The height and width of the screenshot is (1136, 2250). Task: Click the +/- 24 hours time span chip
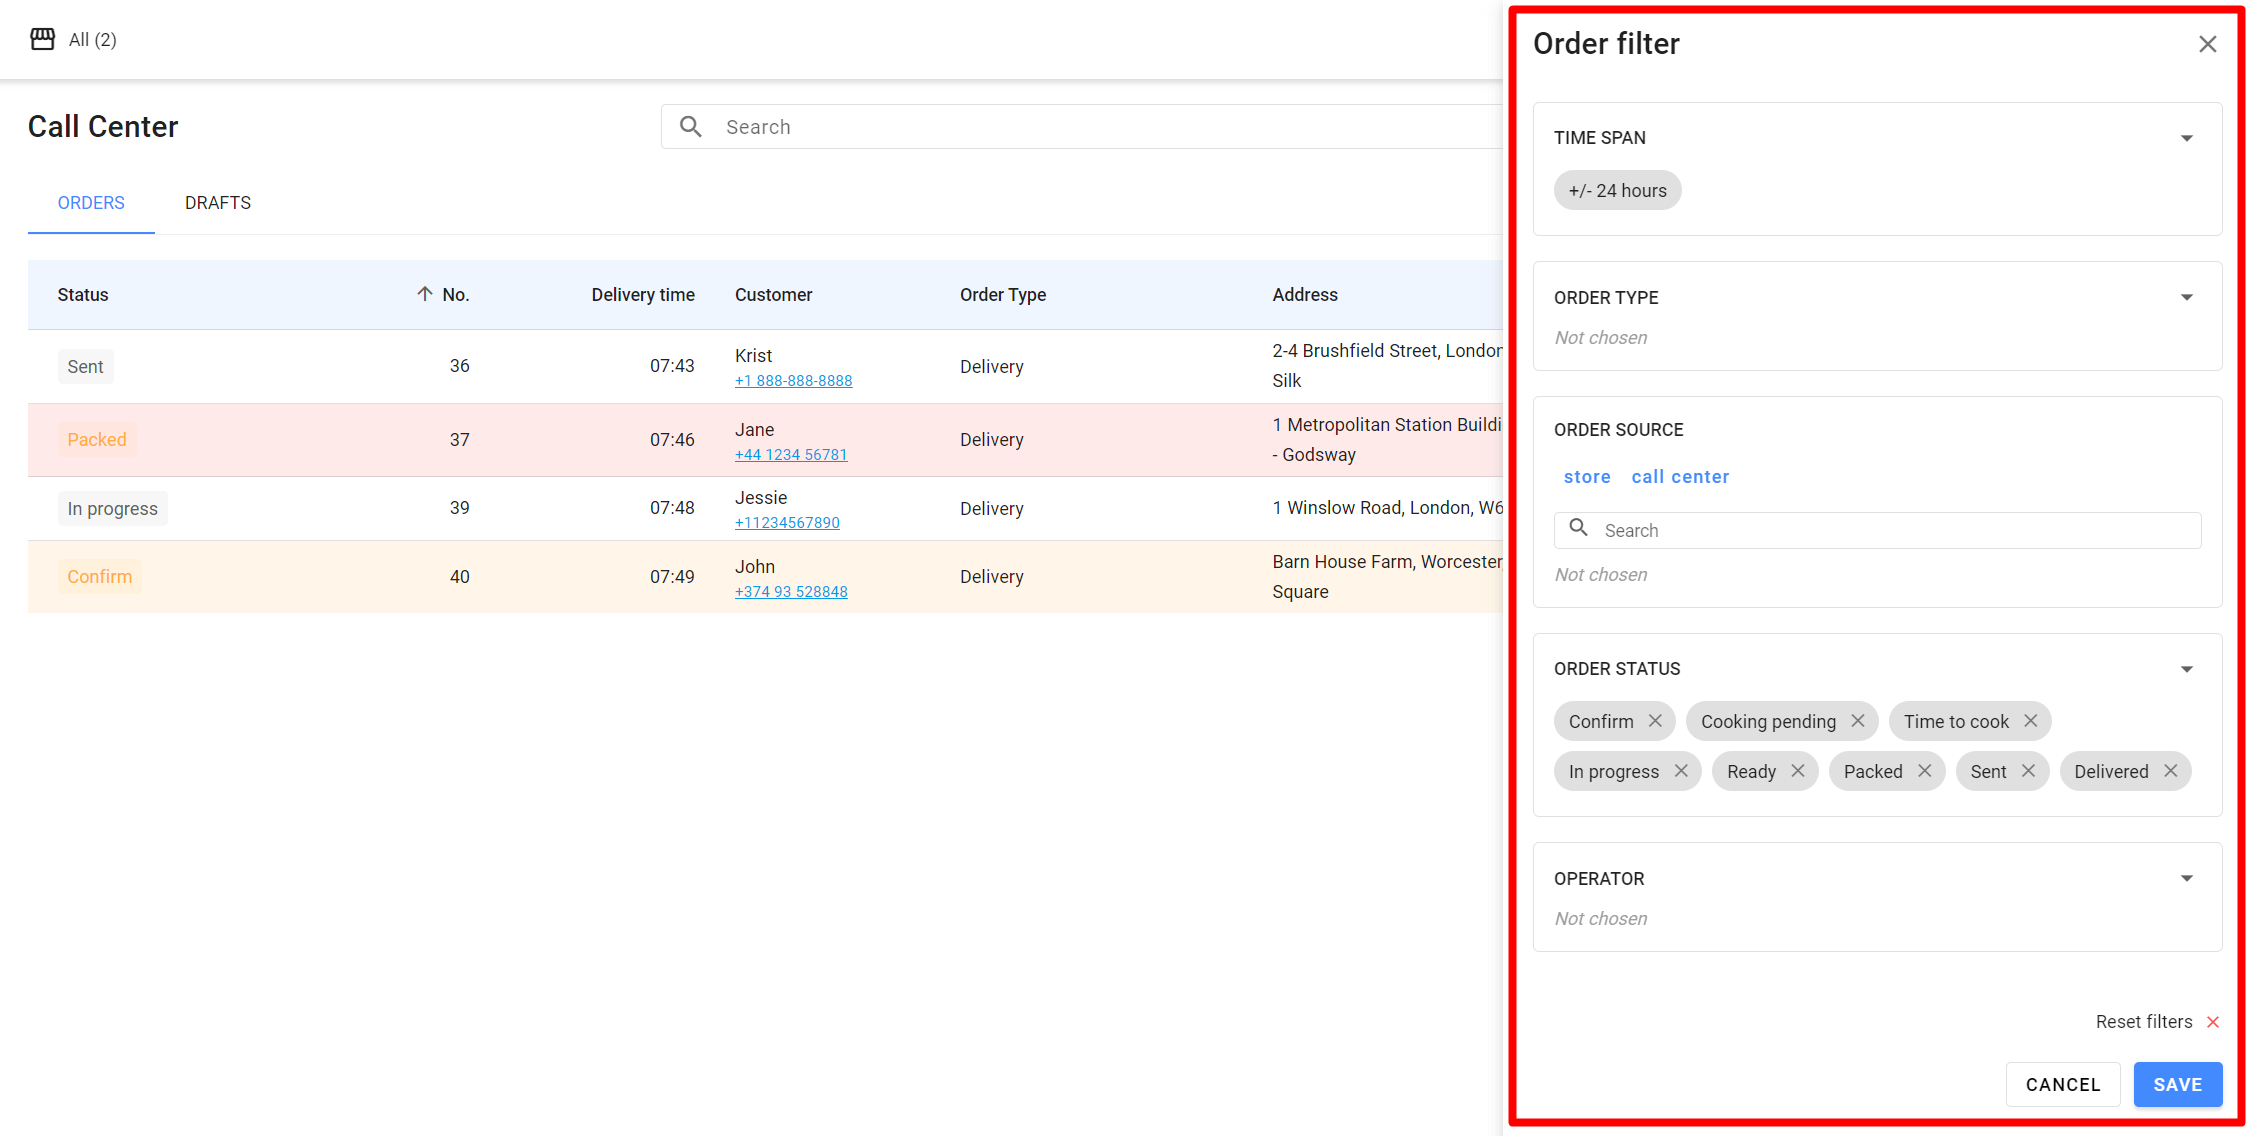click(x=1617, y=190)
